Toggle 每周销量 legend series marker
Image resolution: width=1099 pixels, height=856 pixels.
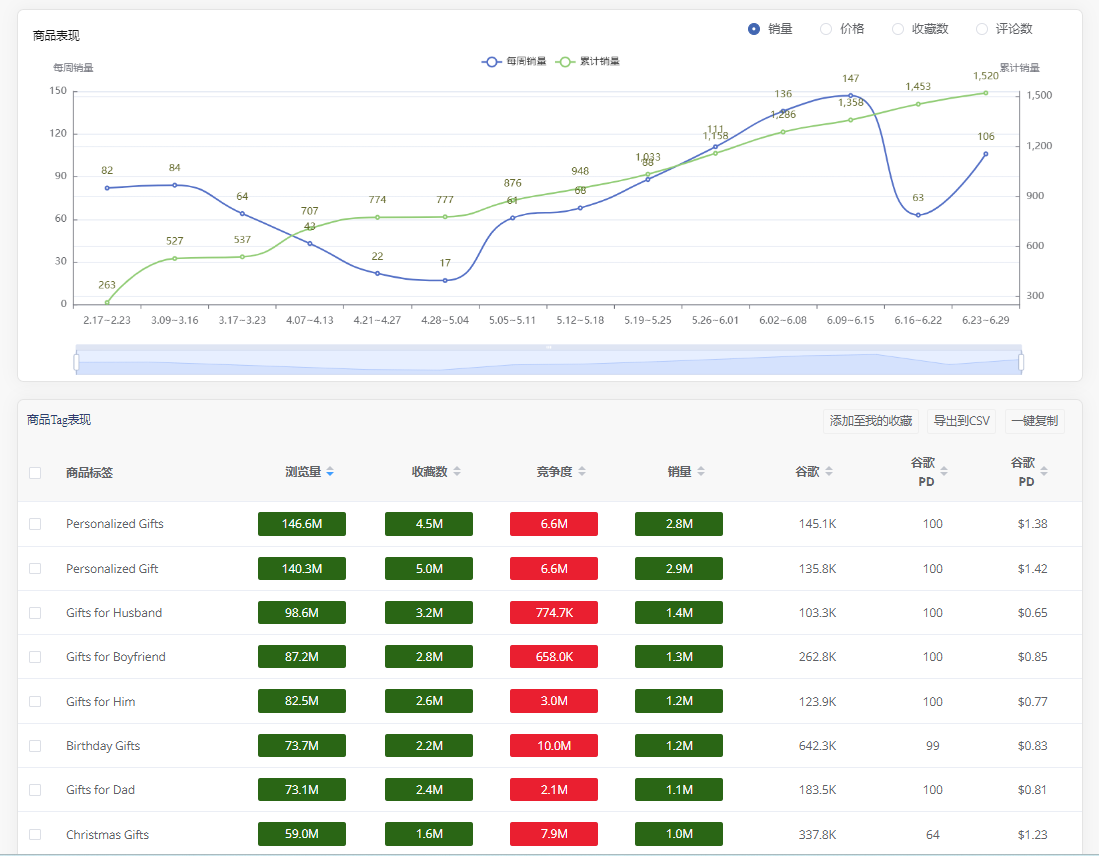(x=492, y=62)
